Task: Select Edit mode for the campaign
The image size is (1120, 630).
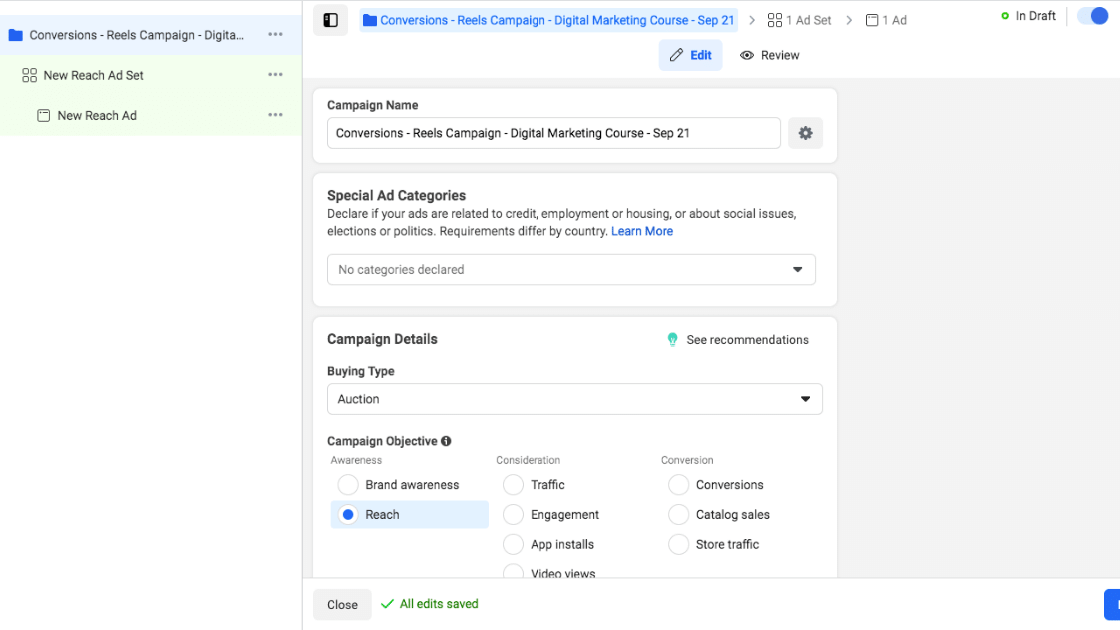Action: coord(690,55)
